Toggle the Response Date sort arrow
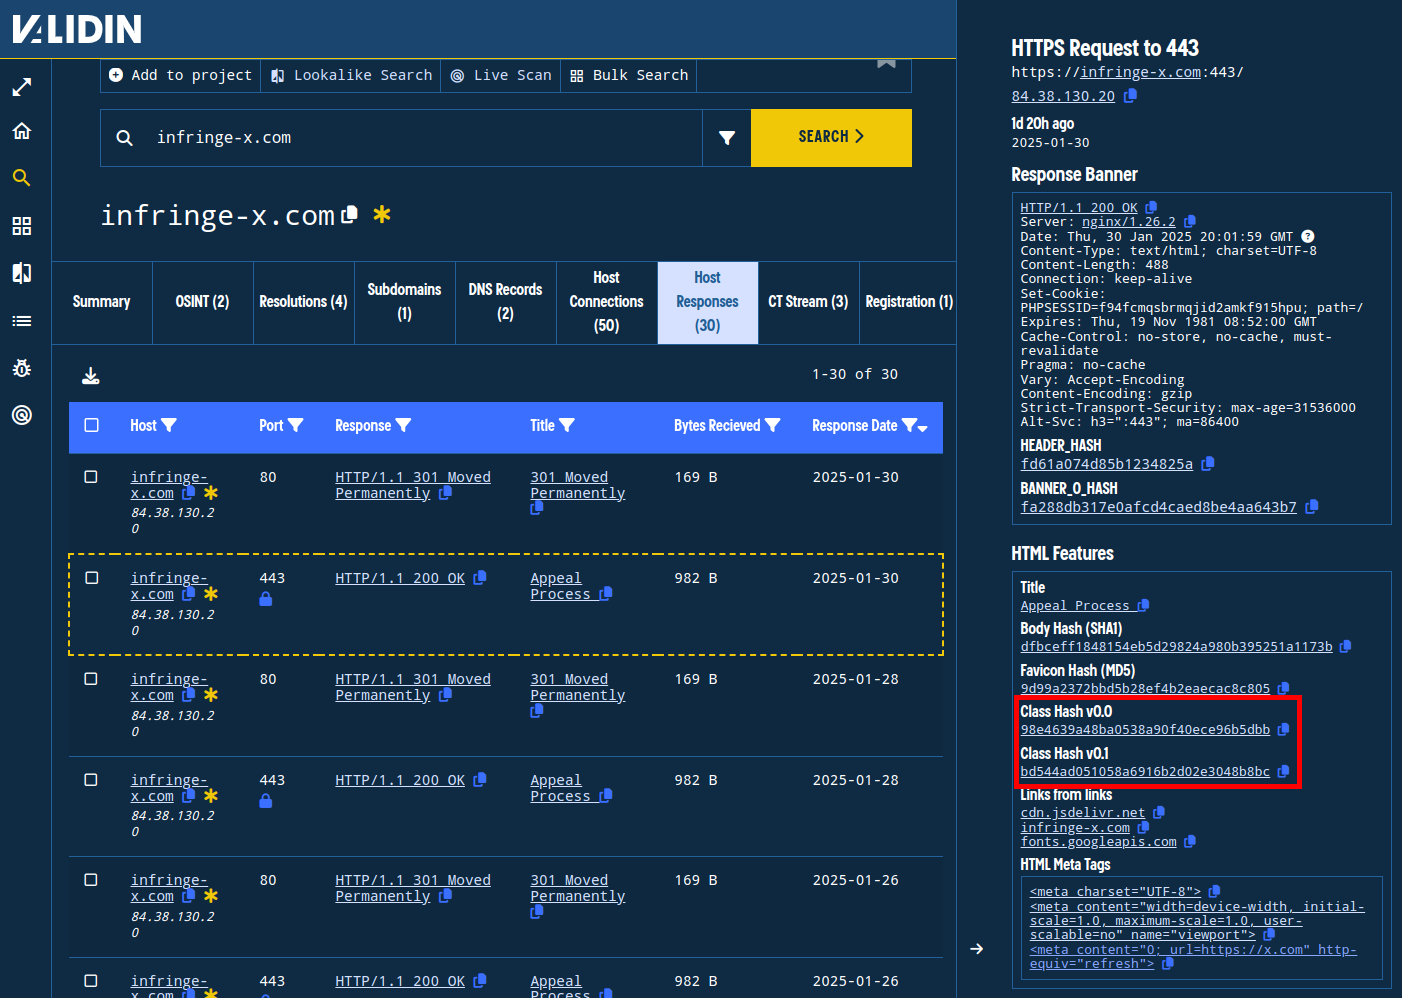Image resolution: width=1402 pixels, height=998 pixels. point(923,428)
